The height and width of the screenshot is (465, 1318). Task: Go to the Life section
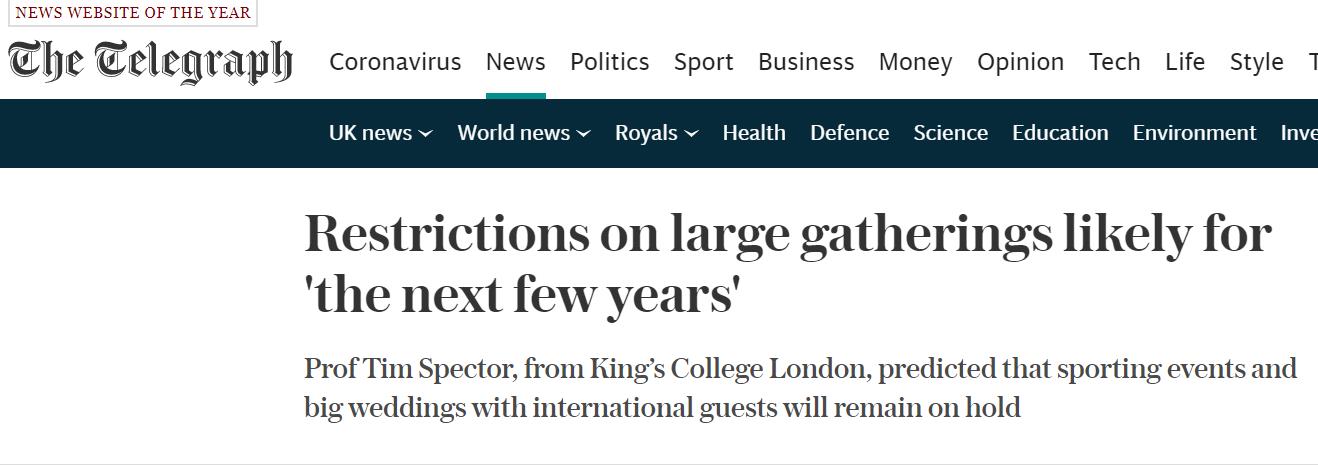[x=1185, y=62]
